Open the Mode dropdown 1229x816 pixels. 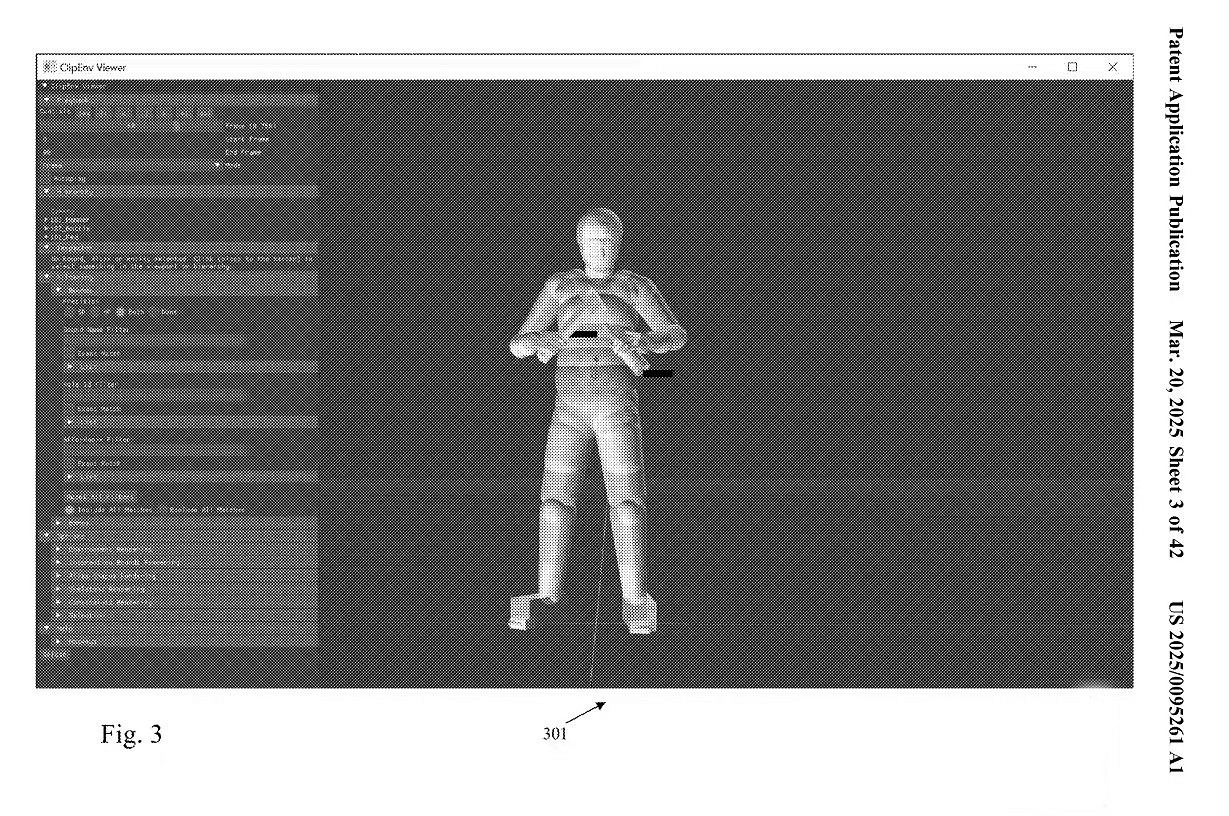coord(219,165)
